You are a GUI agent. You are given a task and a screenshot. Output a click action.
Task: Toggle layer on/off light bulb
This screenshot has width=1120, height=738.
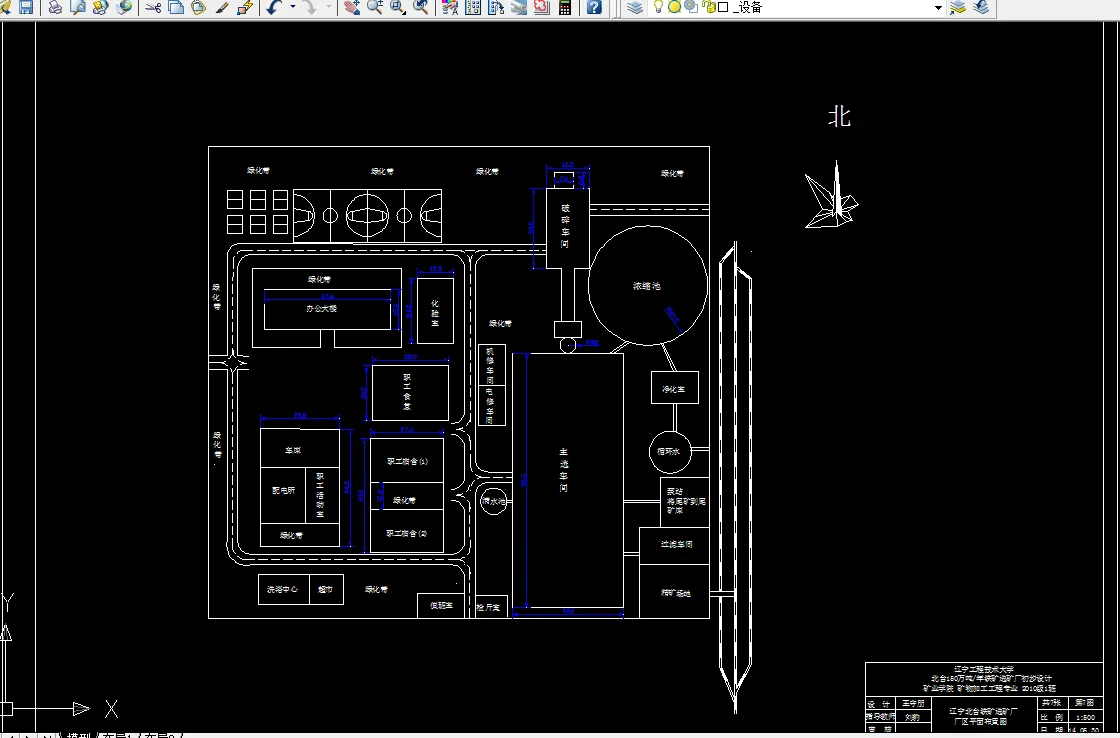point(659,7)
